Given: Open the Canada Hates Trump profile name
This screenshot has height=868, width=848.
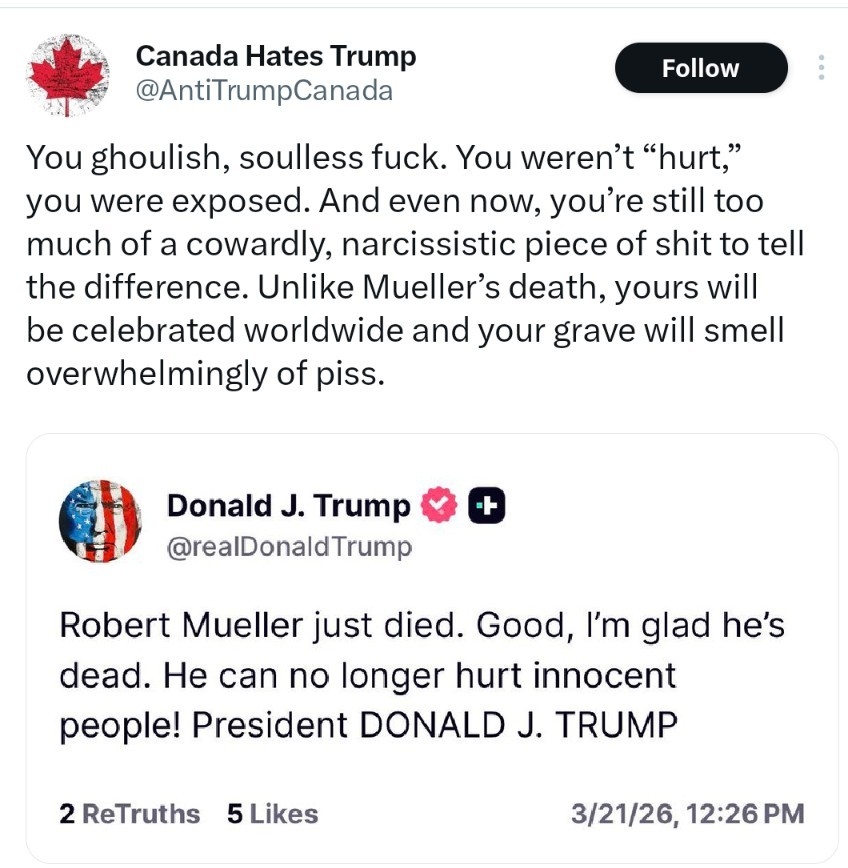Looking at the screenshot, I should tap(275, 56).
